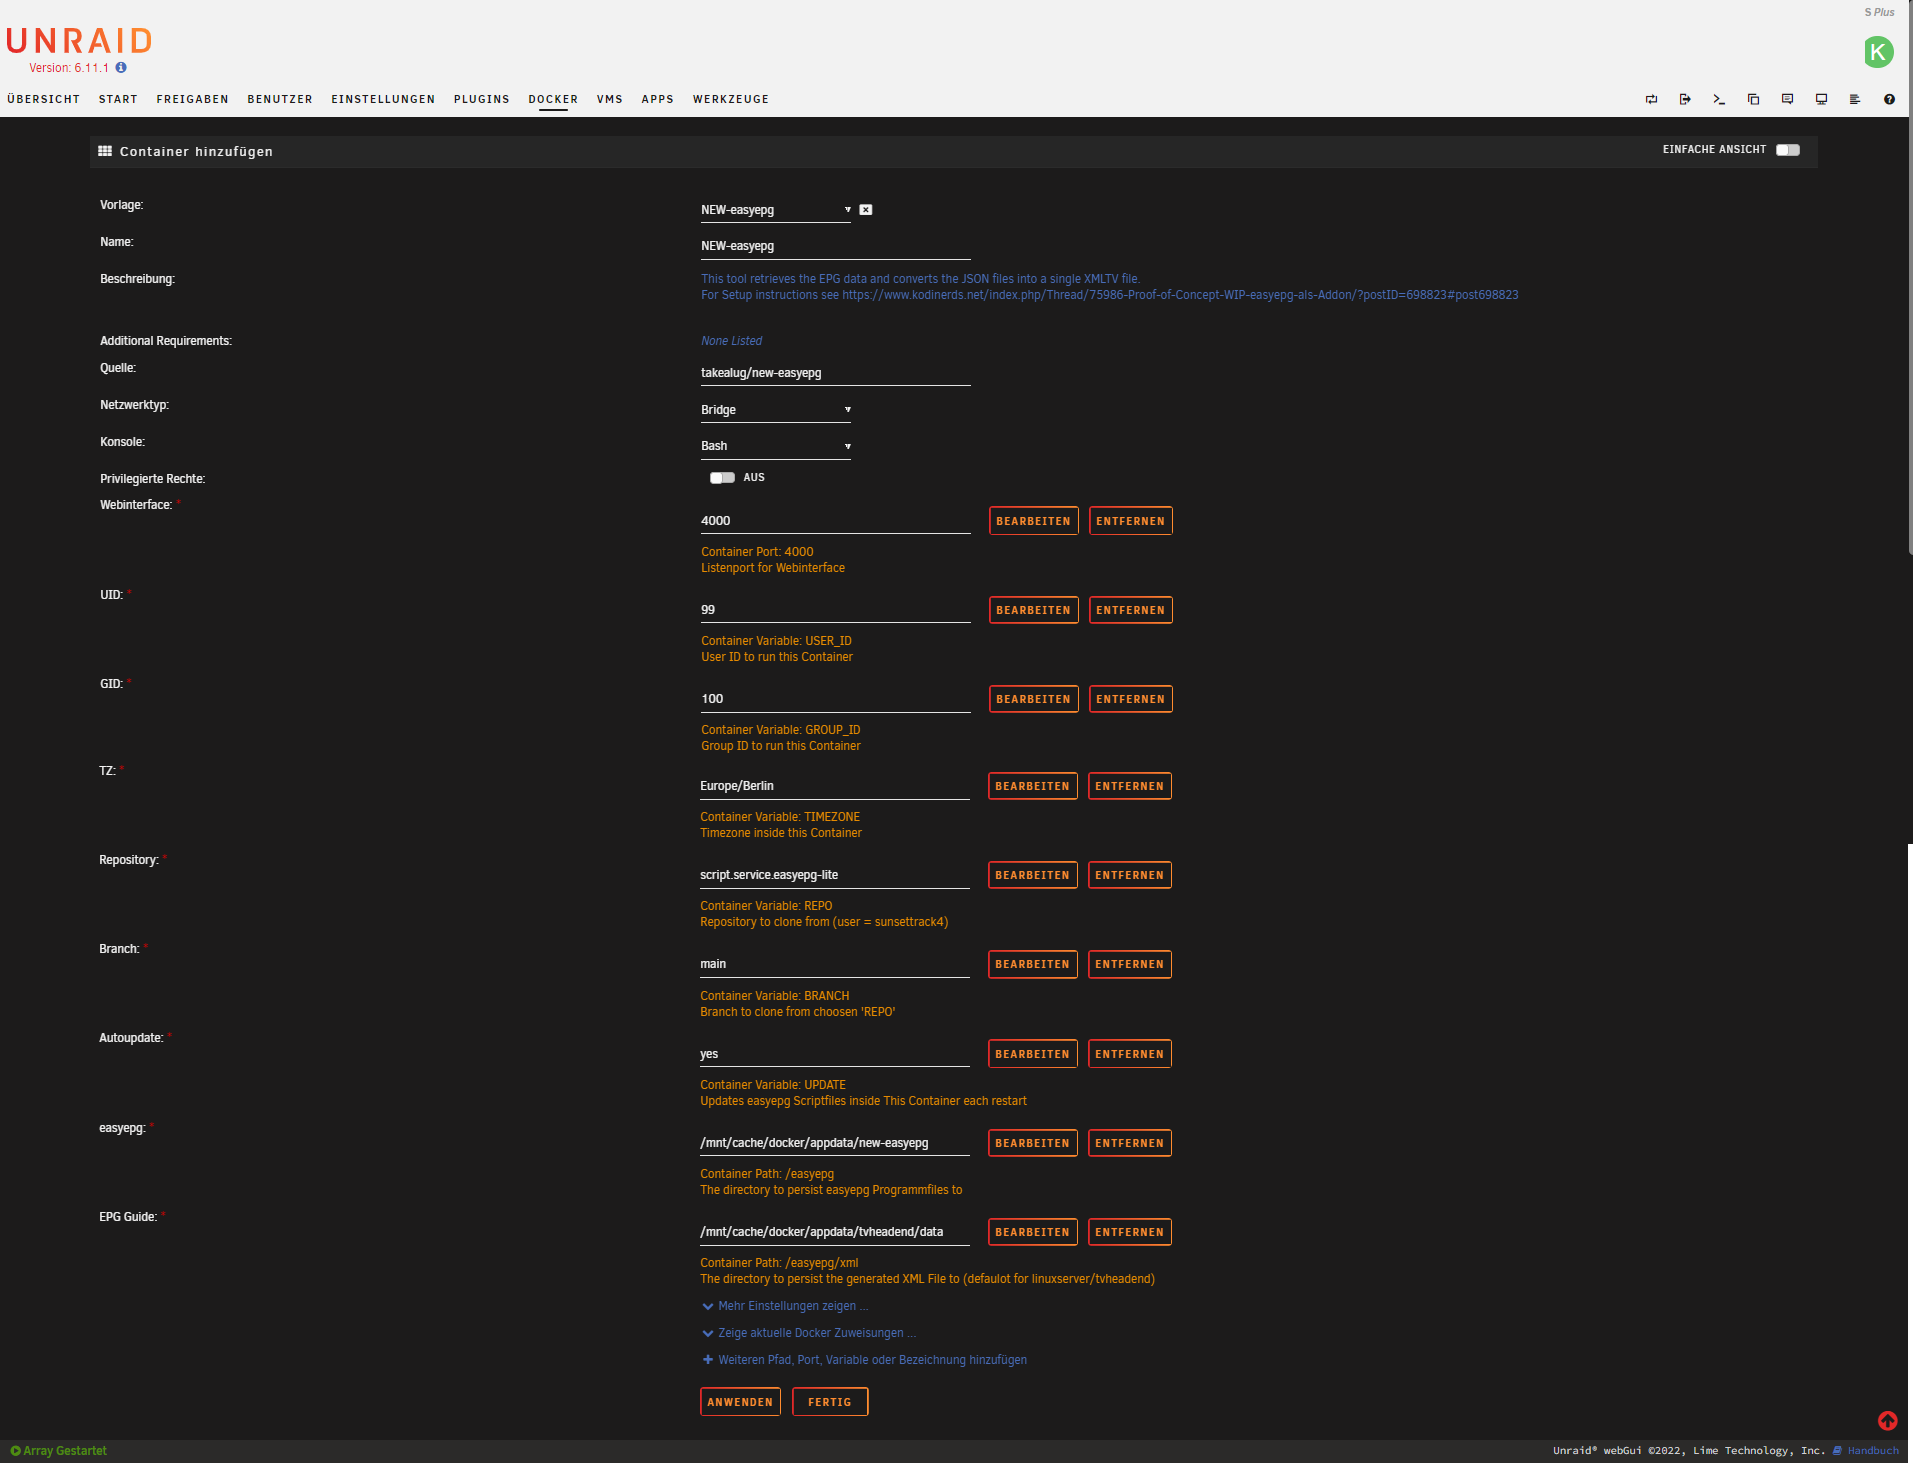Open the Vorlage template dropdown
This screenshot has width=1913, height=1463.
pos(775,210)
